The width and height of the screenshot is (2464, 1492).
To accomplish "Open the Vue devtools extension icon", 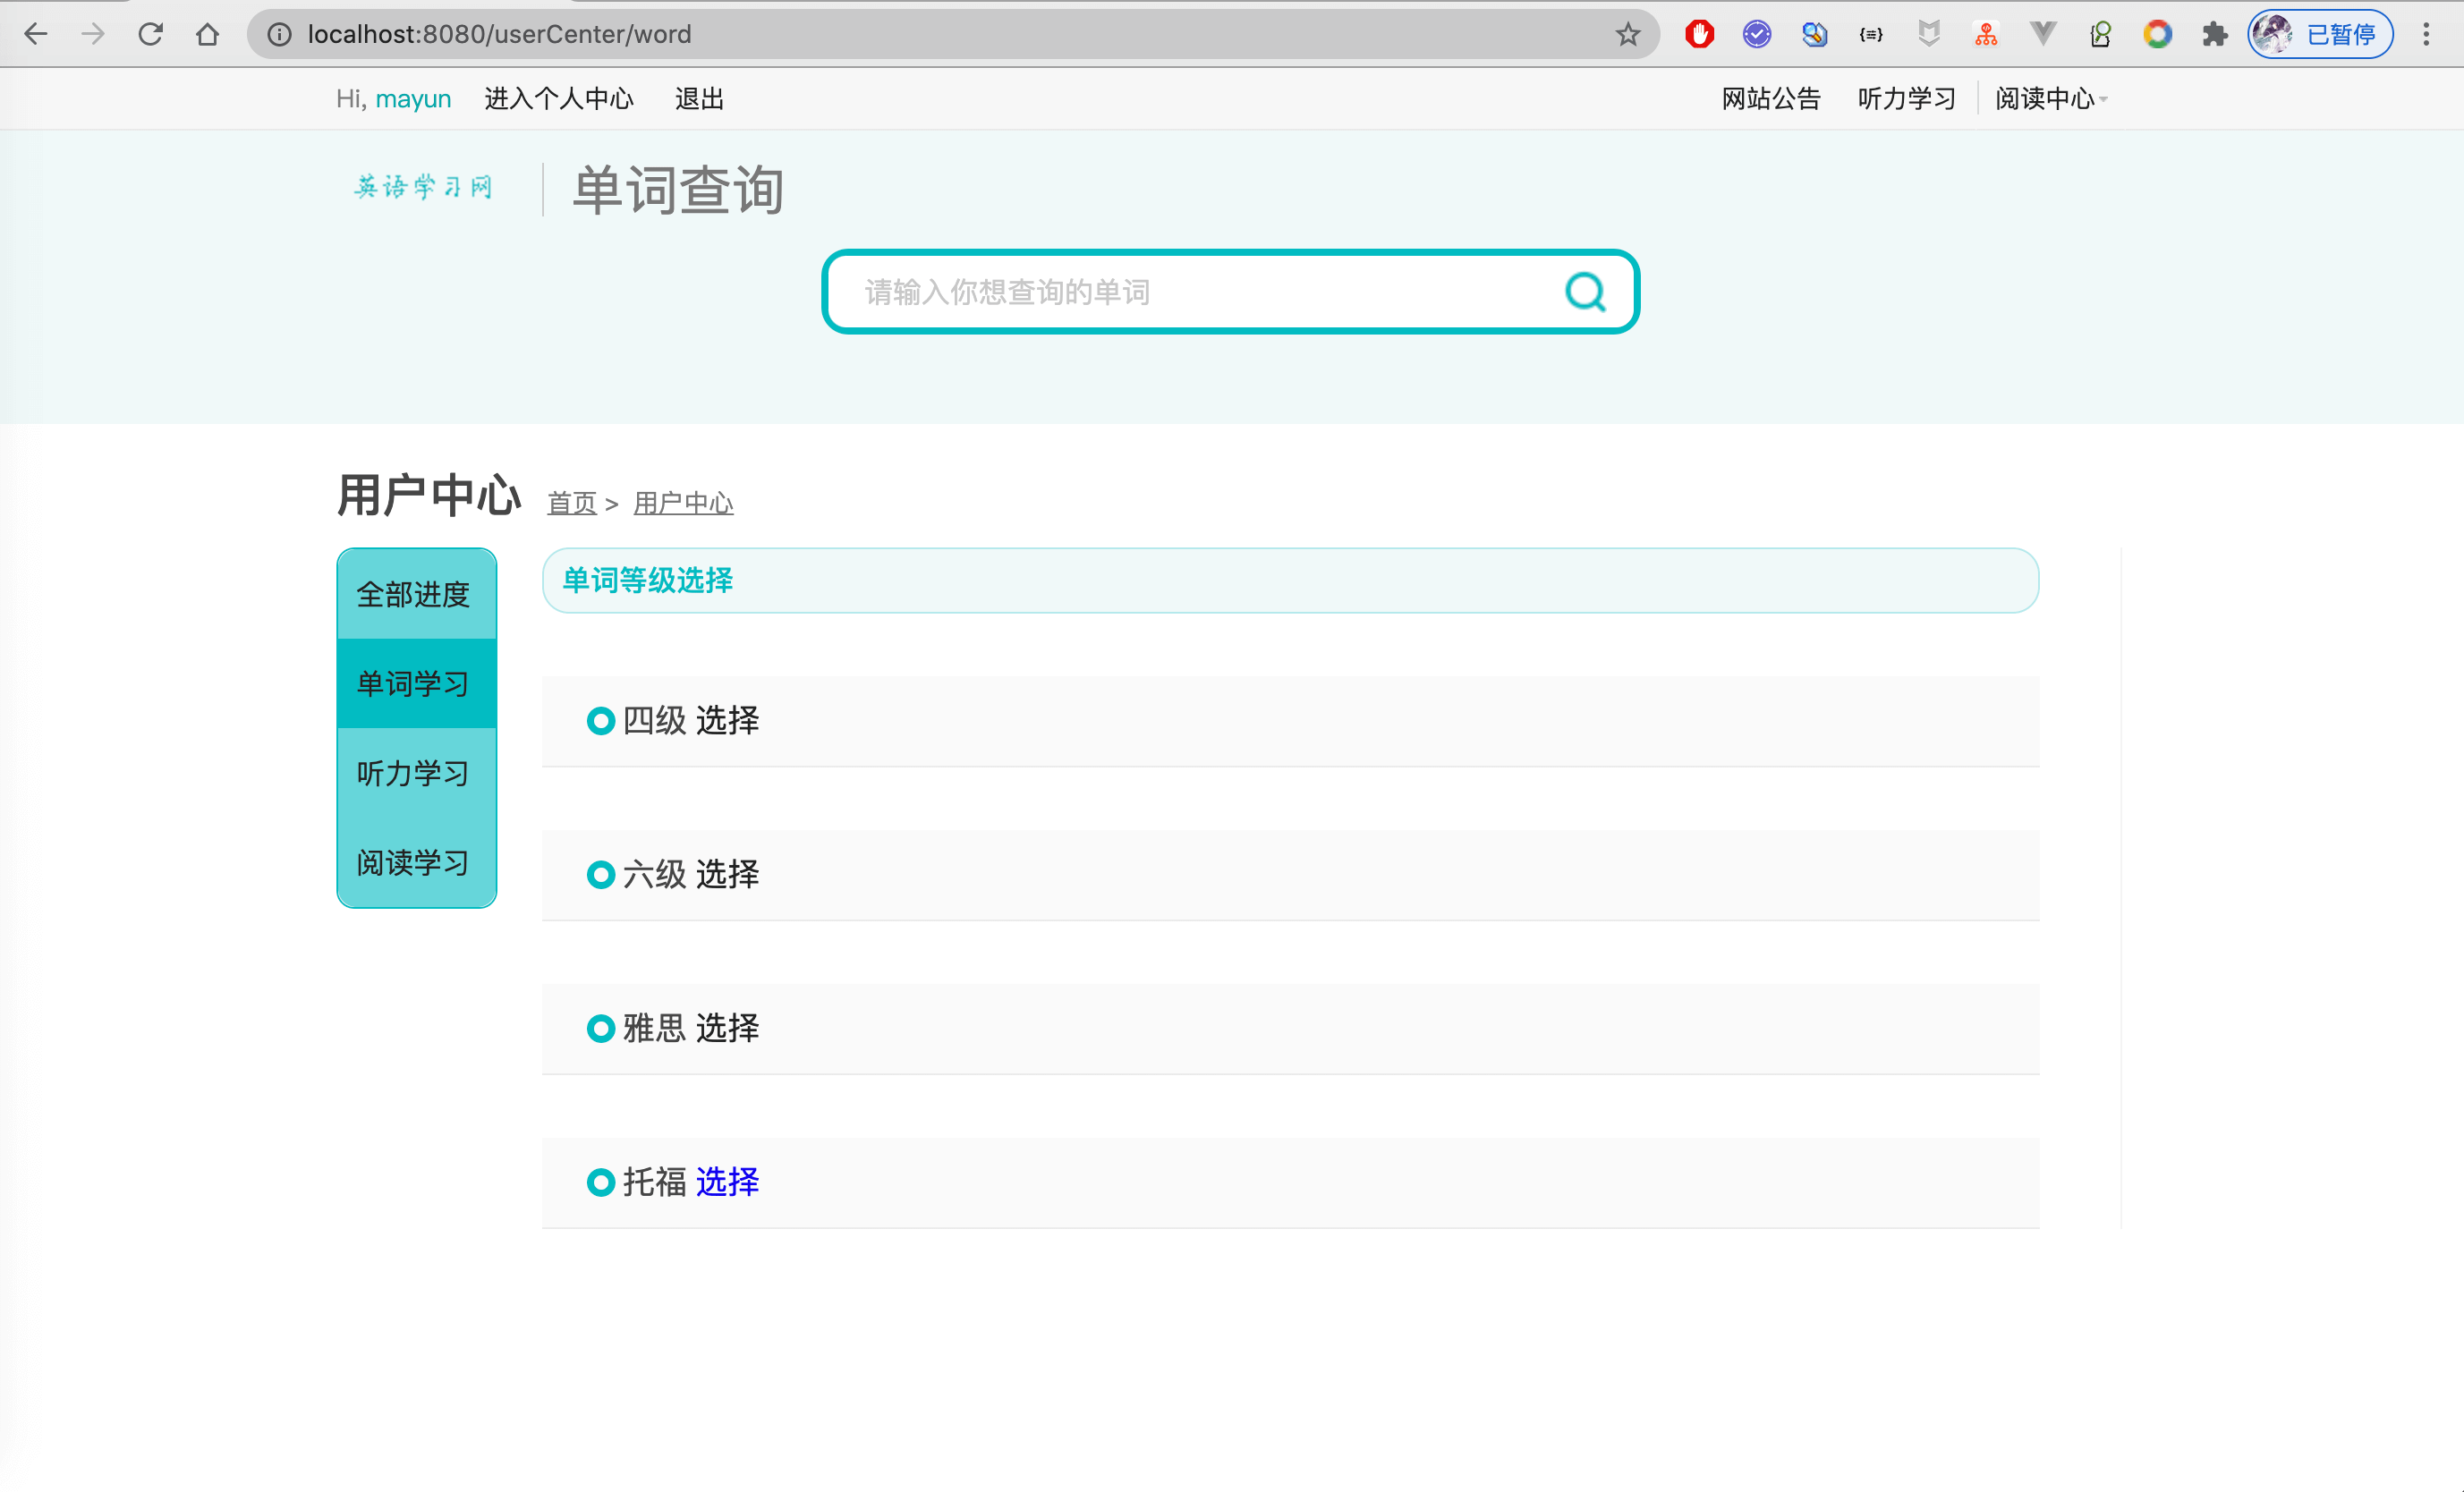I will click(2043, 34).
